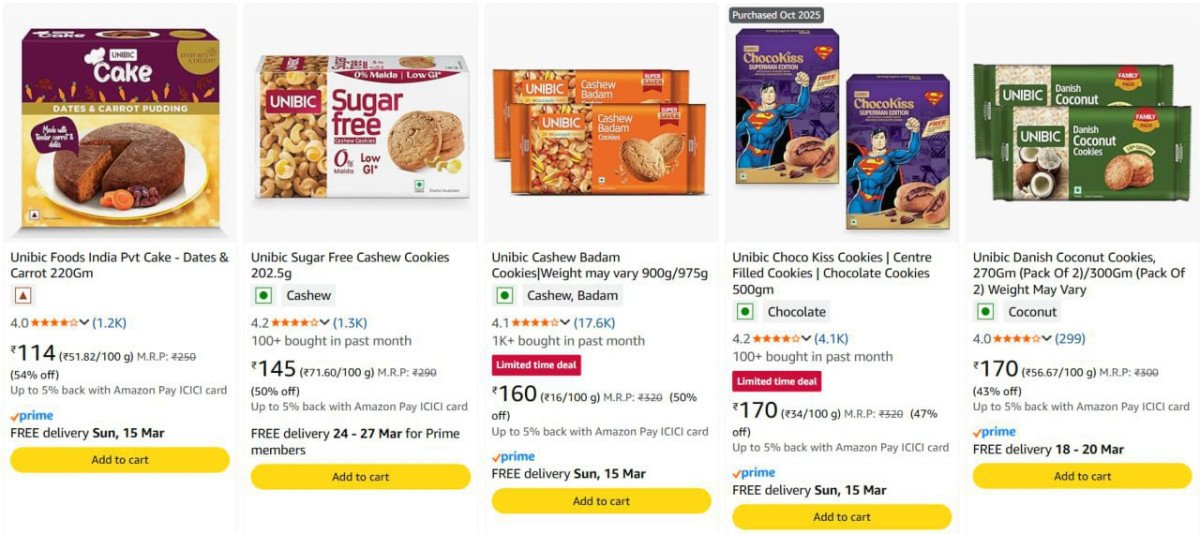Click green veg icon next to Cashew label
The height and width of the screenshot is (534, 1200).
[264, 296]
